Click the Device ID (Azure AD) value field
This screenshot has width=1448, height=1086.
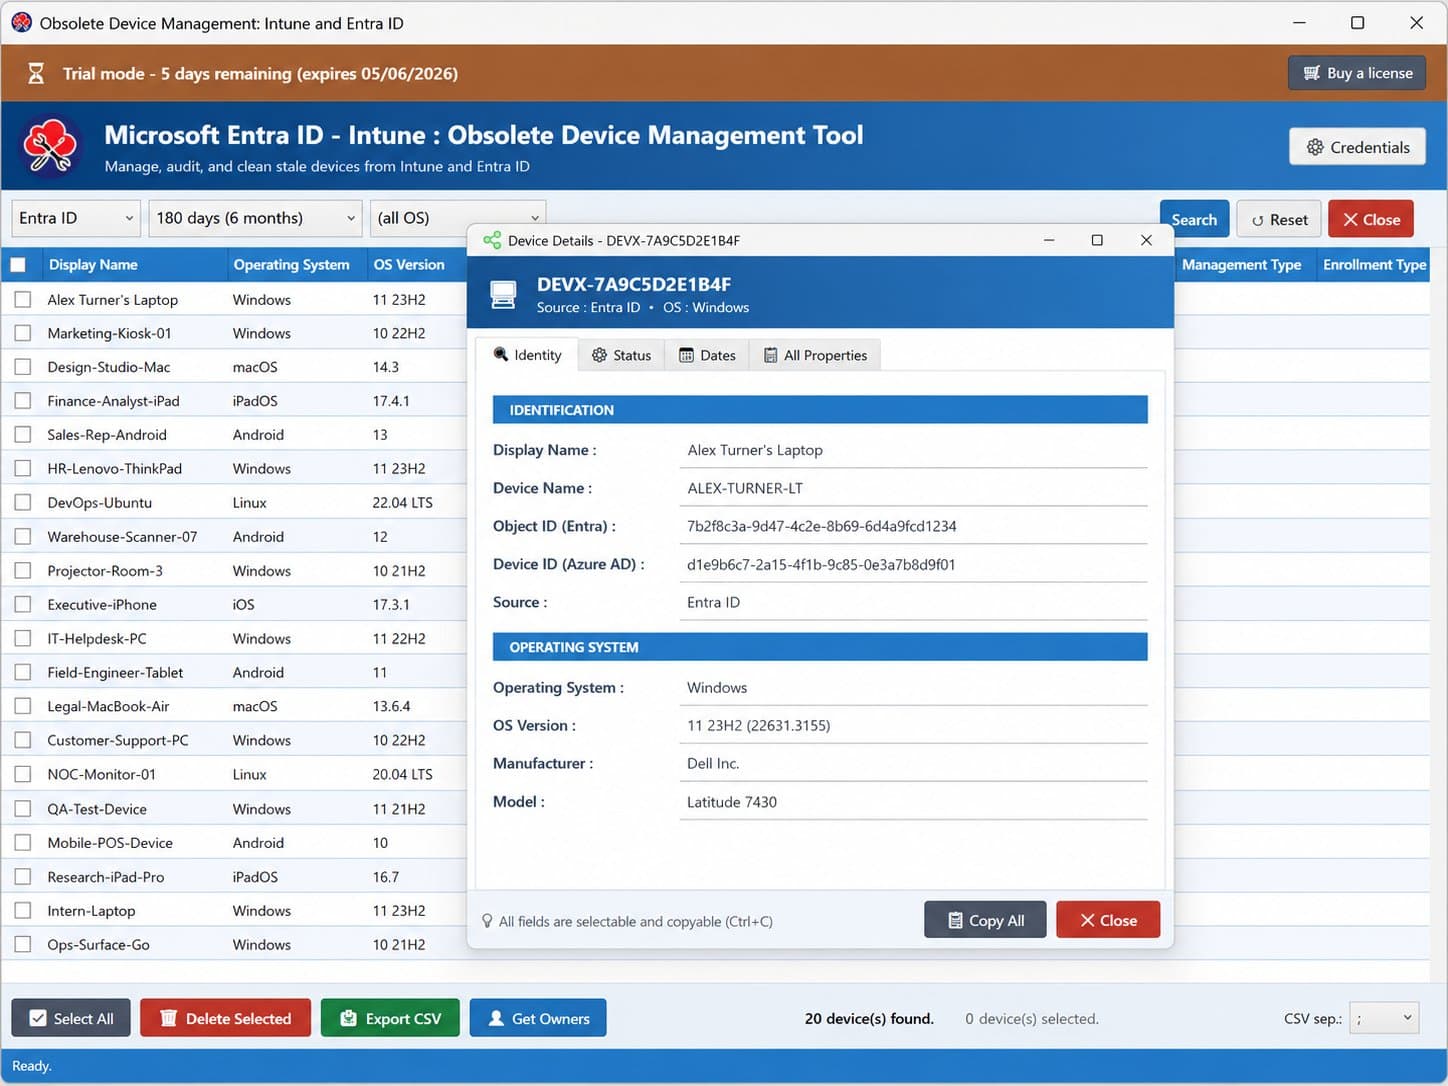coord(913,564)
